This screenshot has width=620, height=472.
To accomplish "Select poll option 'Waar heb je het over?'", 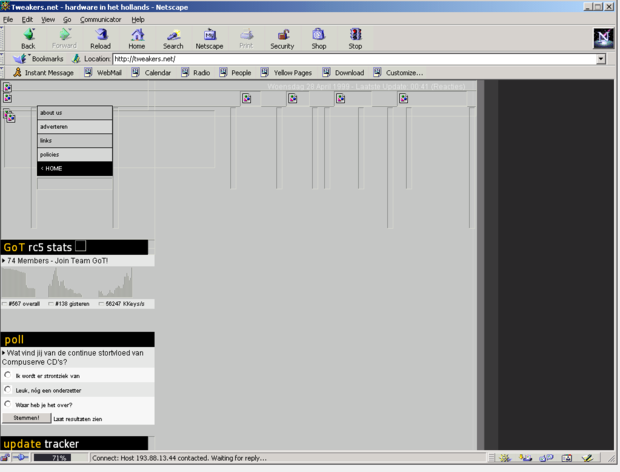I will click(8, 404).
